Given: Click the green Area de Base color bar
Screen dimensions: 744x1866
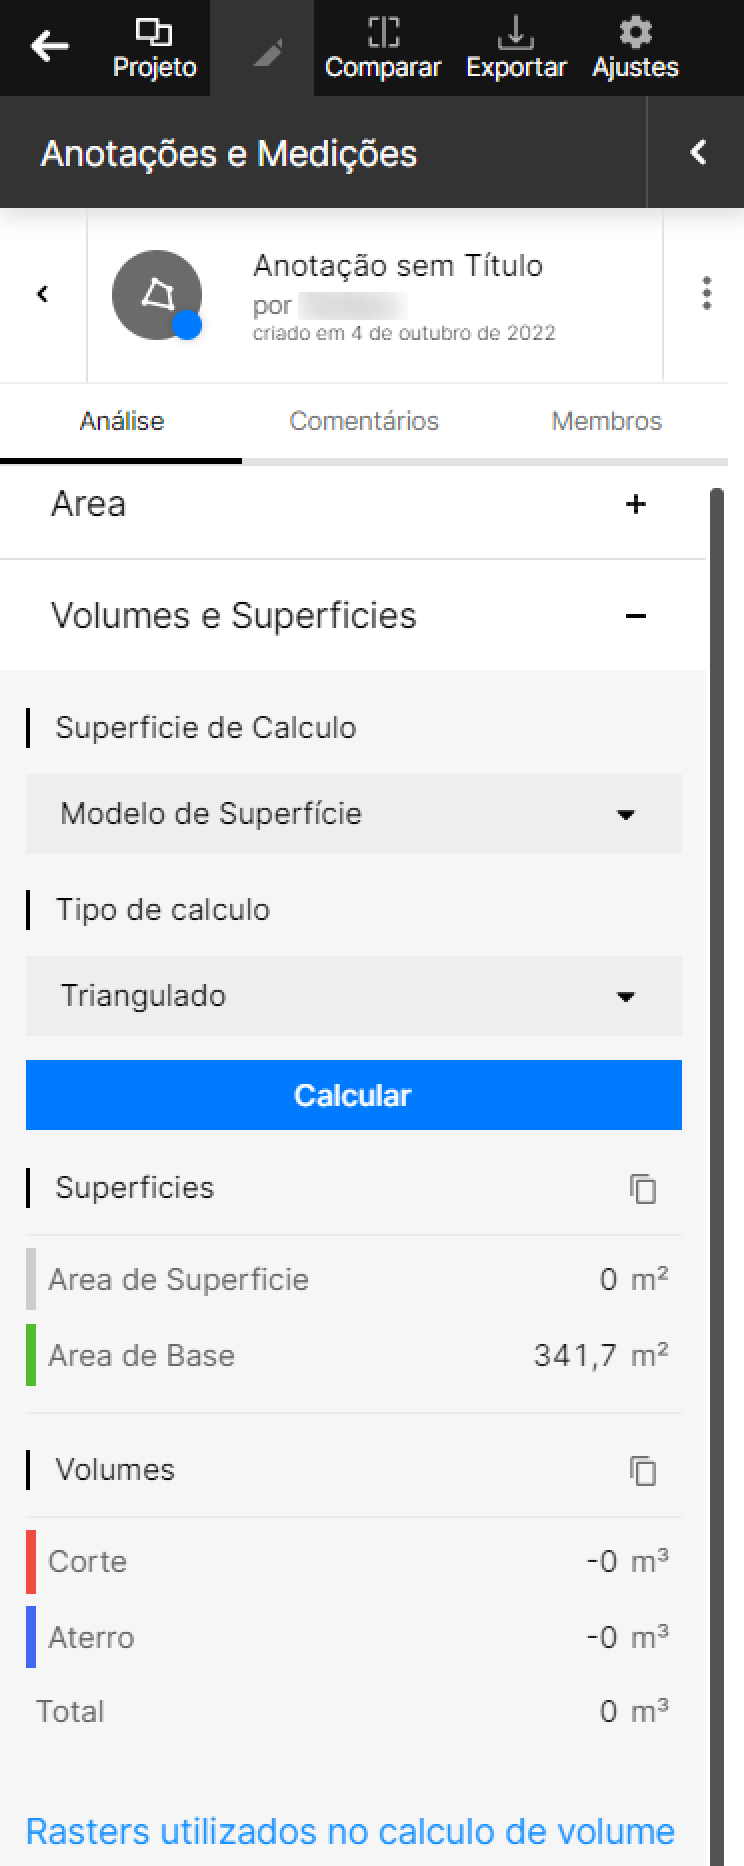Looking at the screenshot, I should [29, 1356].
